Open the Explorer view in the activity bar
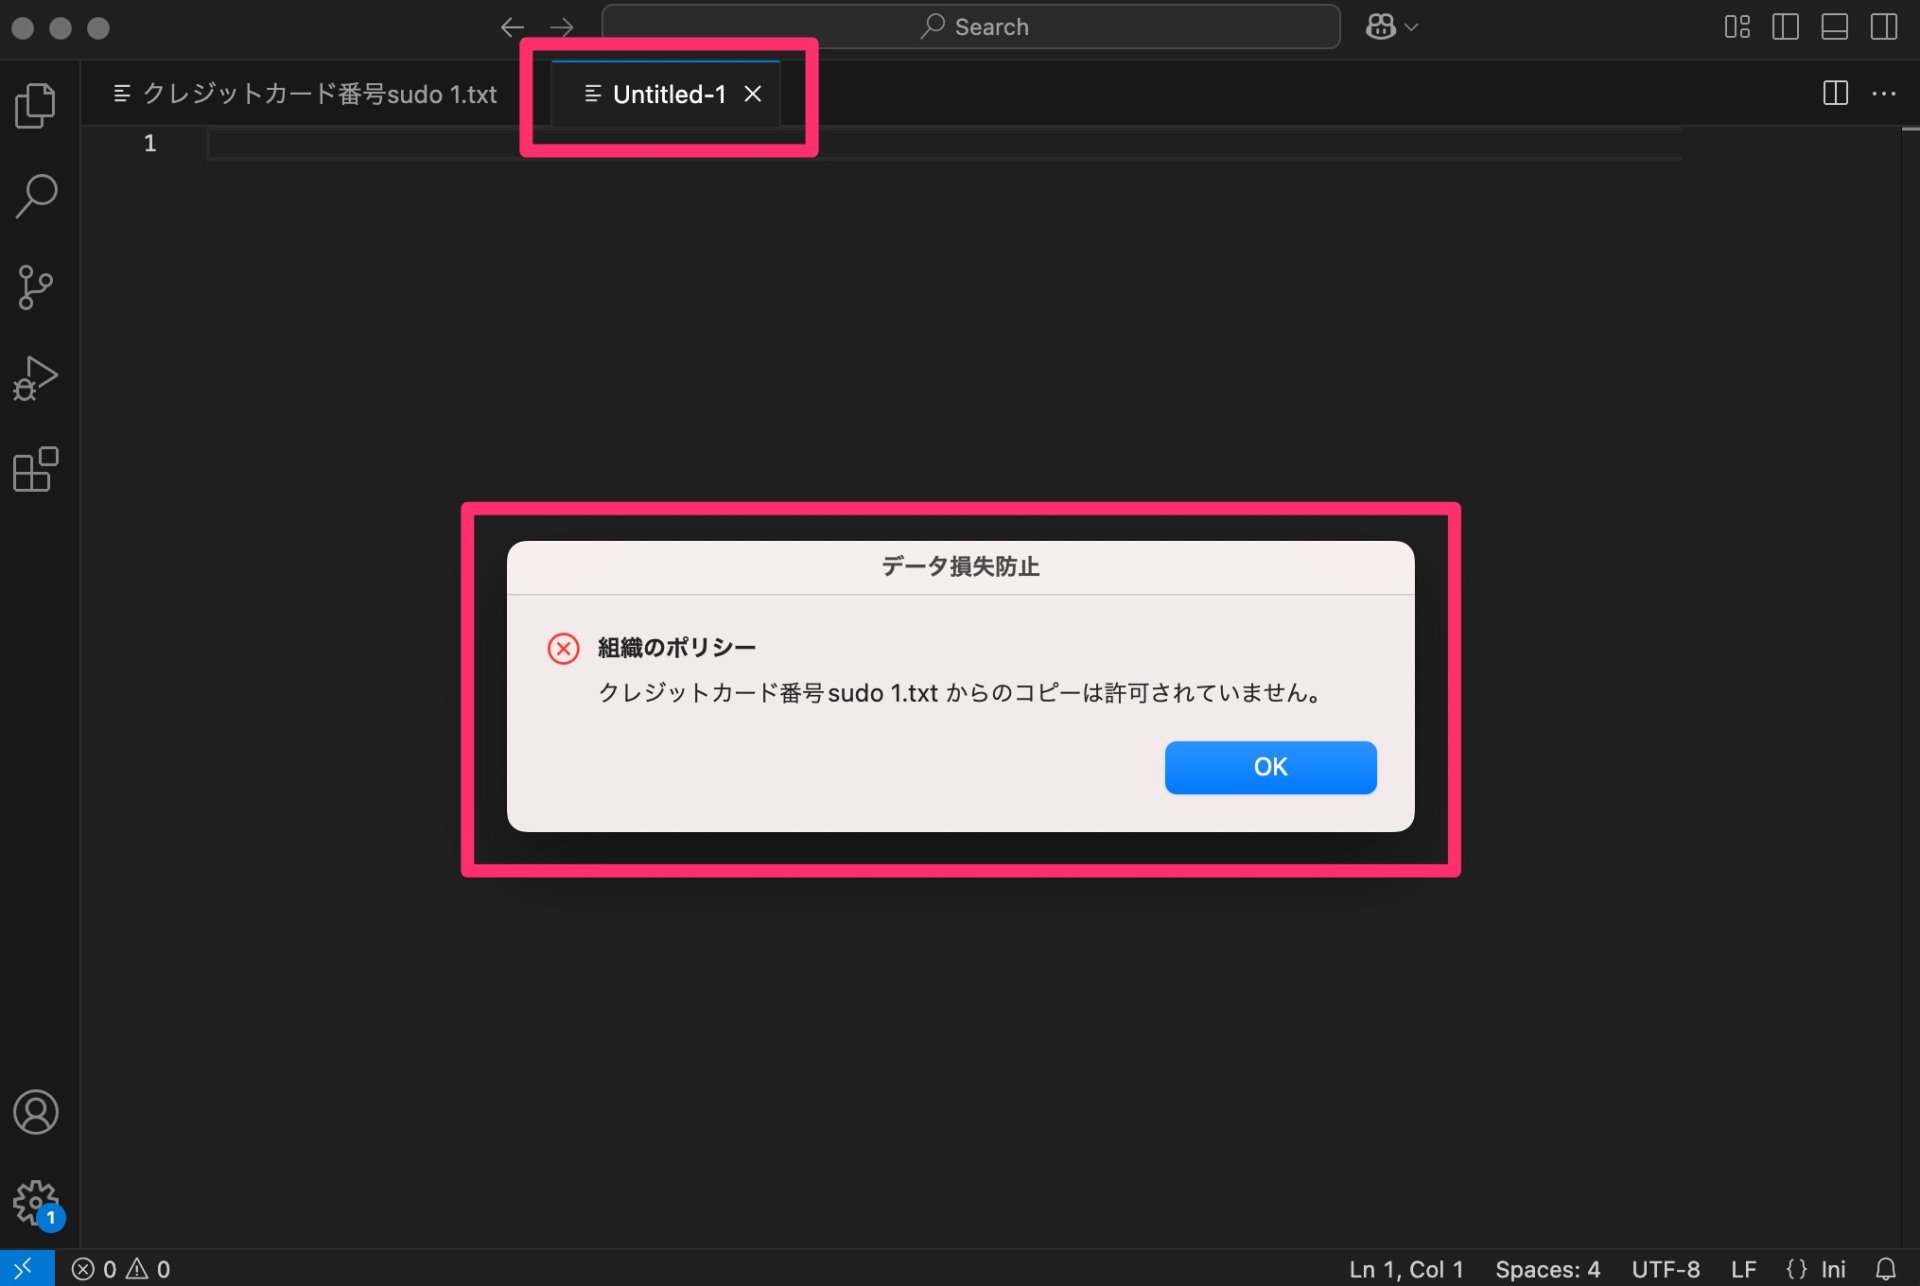The image size is (1920, 1286). click(36, 104)
